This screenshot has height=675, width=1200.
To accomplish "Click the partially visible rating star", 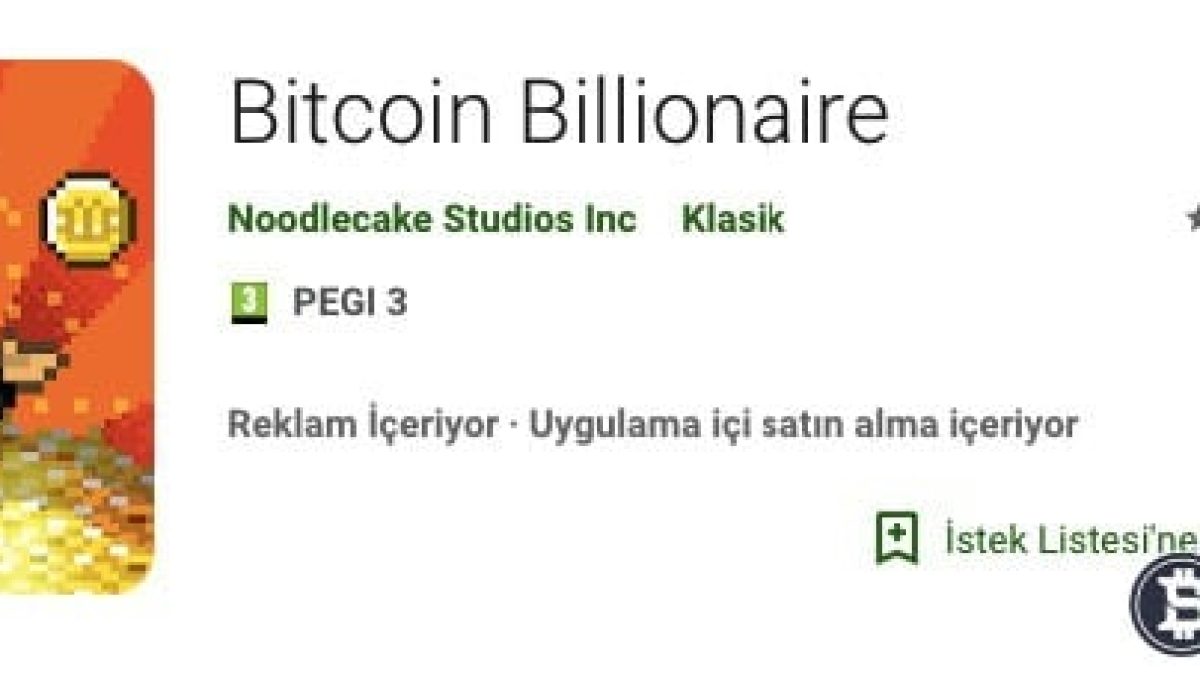I will coord(1193,219).
